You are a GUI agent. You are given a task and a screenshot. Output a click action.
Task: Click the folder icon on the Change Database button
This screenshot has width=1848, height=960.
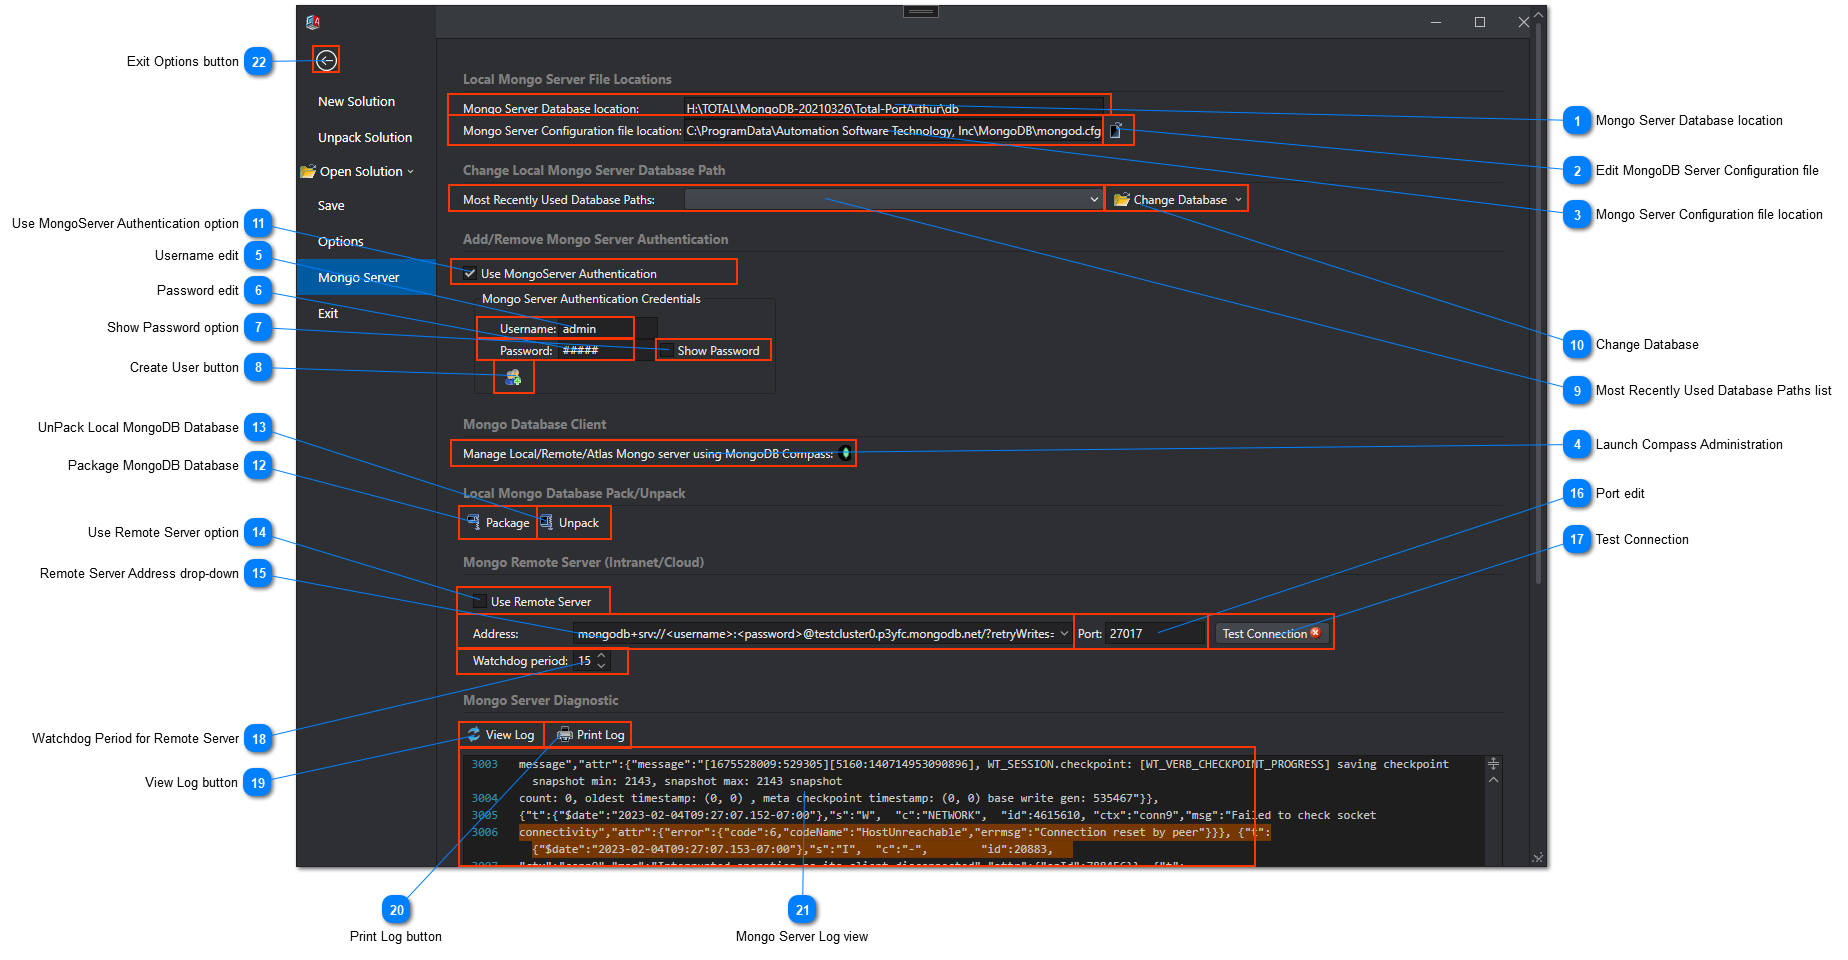1122,199
